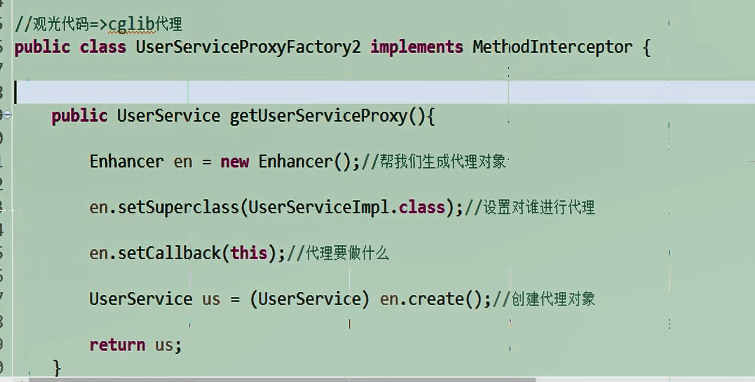Click the create method call

(x=436, y=299)
